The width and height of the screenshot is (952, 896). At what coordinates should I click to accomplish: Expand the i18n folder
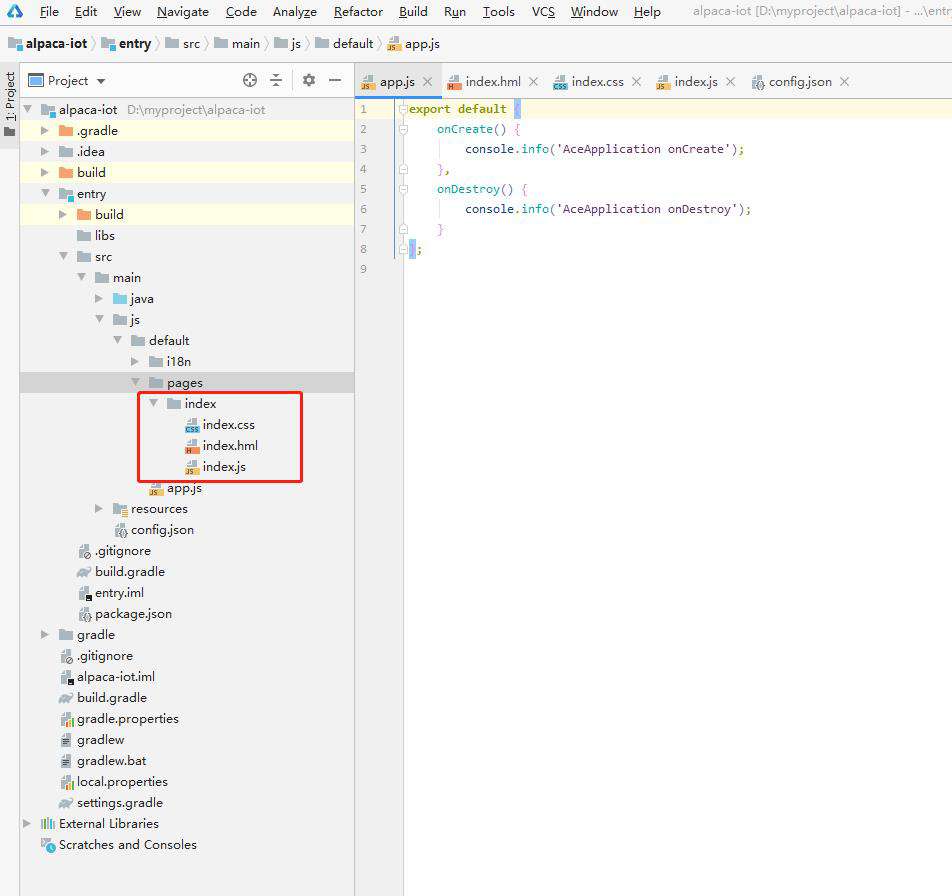[x=135, y=361]
